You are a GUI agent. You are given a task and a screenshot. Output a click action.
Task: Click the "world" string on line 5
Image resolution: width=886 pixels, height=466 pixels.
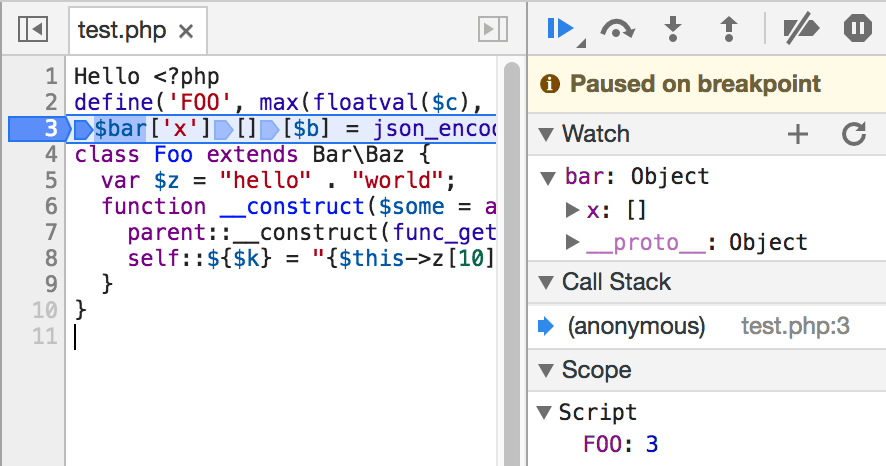[397, 180]
